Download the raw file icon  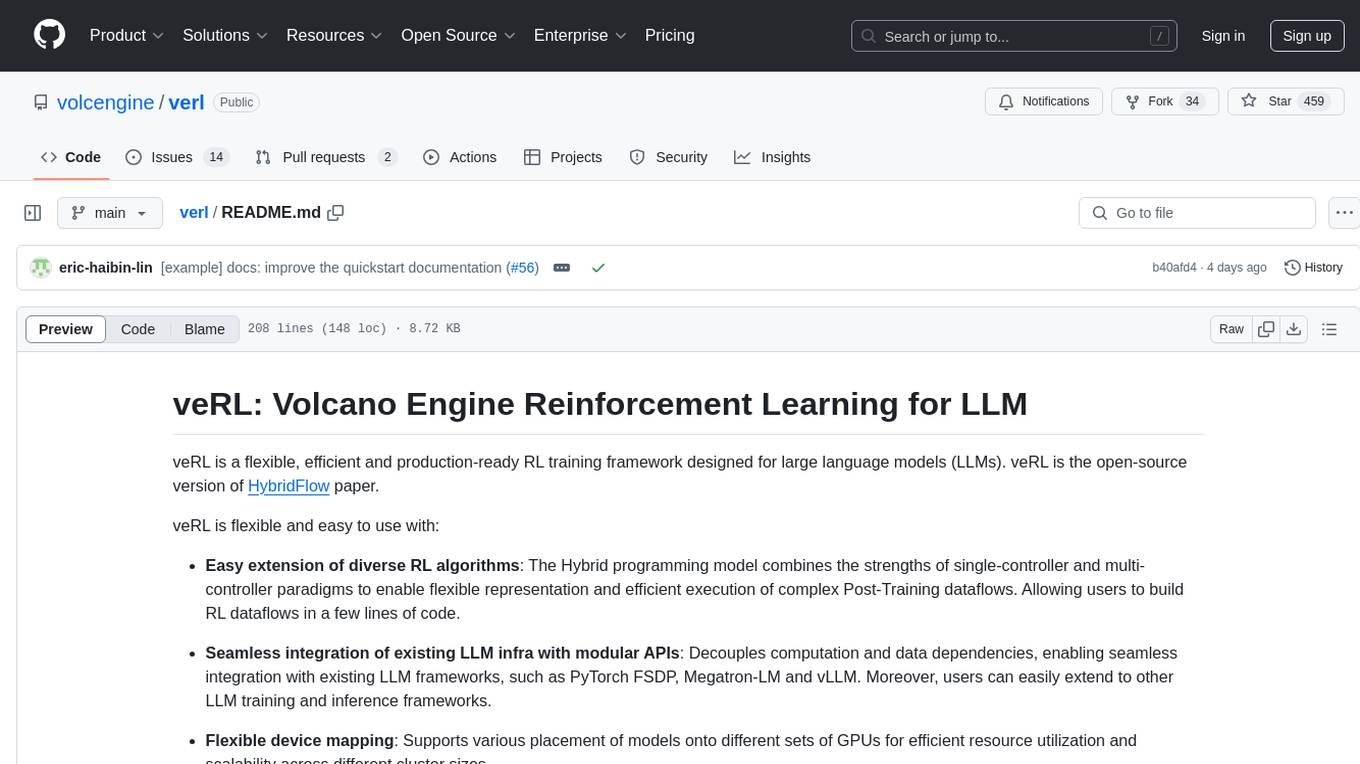[x=1293, y=329]
